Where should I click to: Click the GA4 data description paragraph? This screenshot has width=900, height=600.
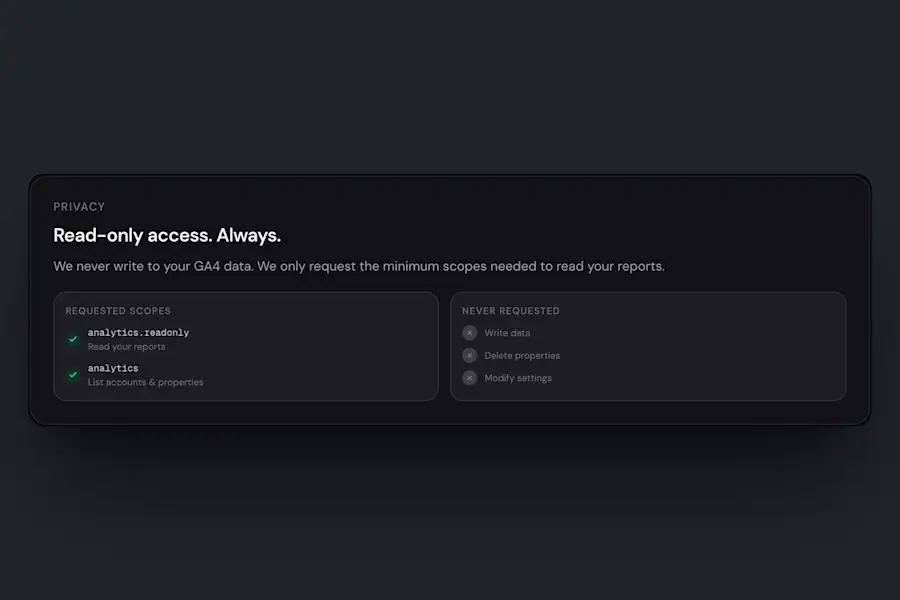pyautogui.click(x=359, y=266)
